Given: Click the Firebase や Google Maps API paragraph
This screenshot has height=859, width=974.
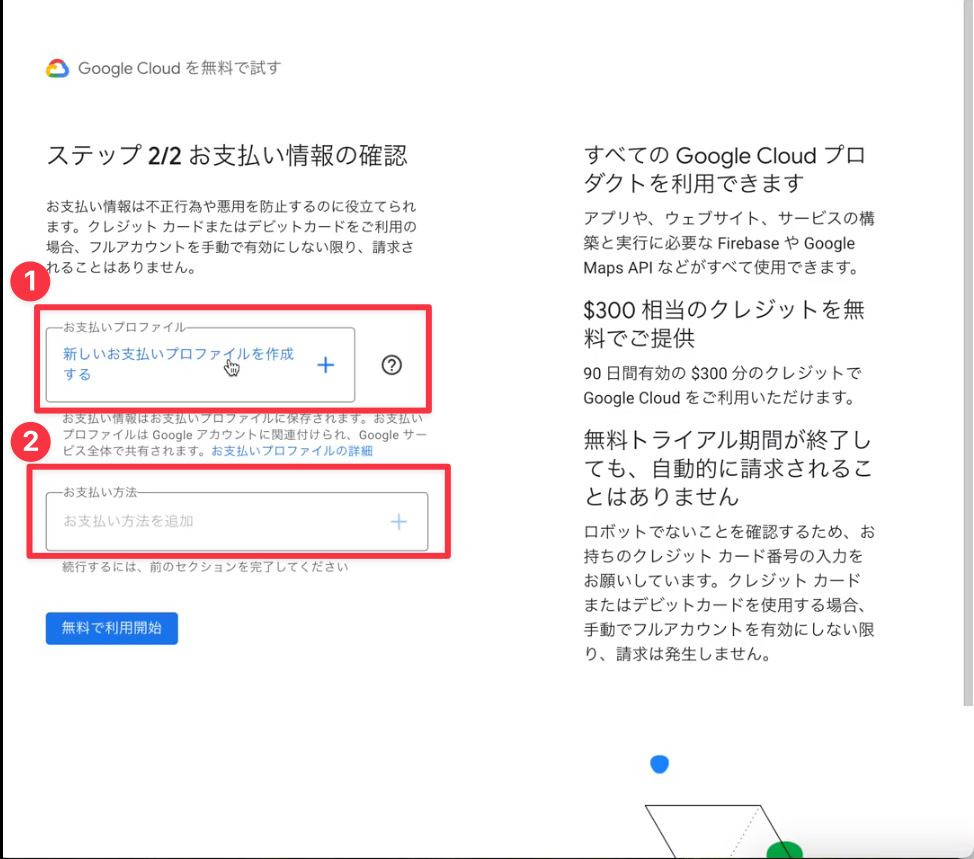Looking at the screenshot, I should point(729,243).
